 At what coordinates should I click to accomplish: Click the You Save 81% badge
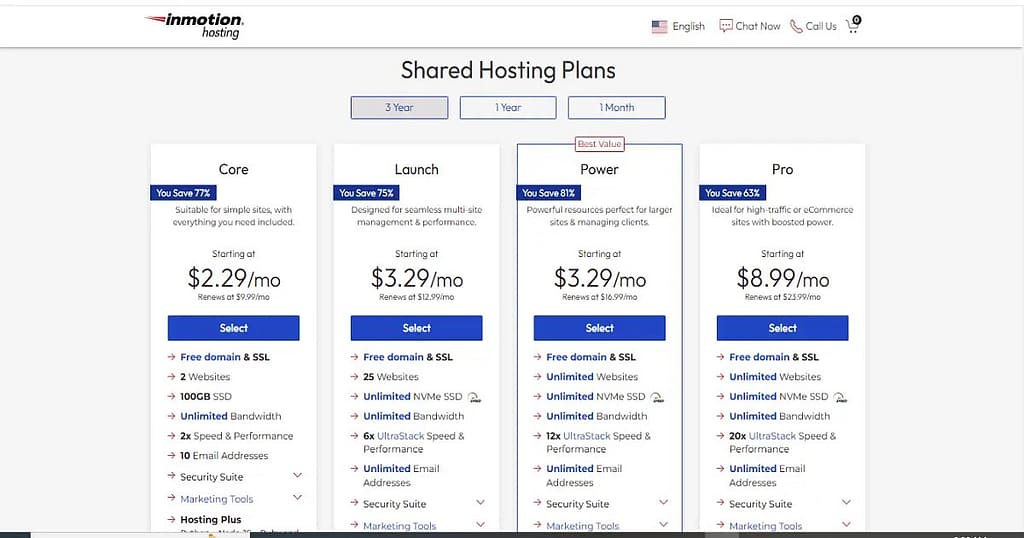[549, 193]
